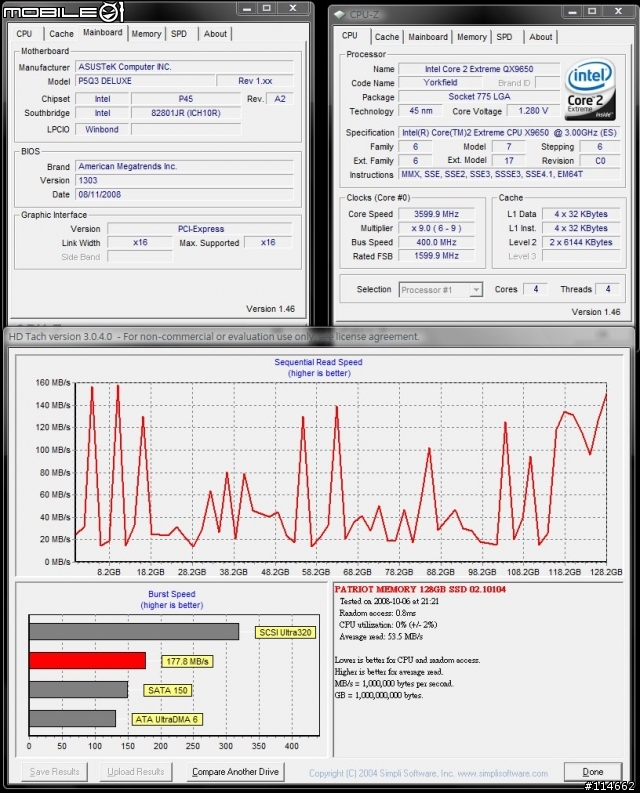This screenshot has height=794, width=640.
Task: Open About tab in left CPU-Z window
Action: (x=215, y=34)
